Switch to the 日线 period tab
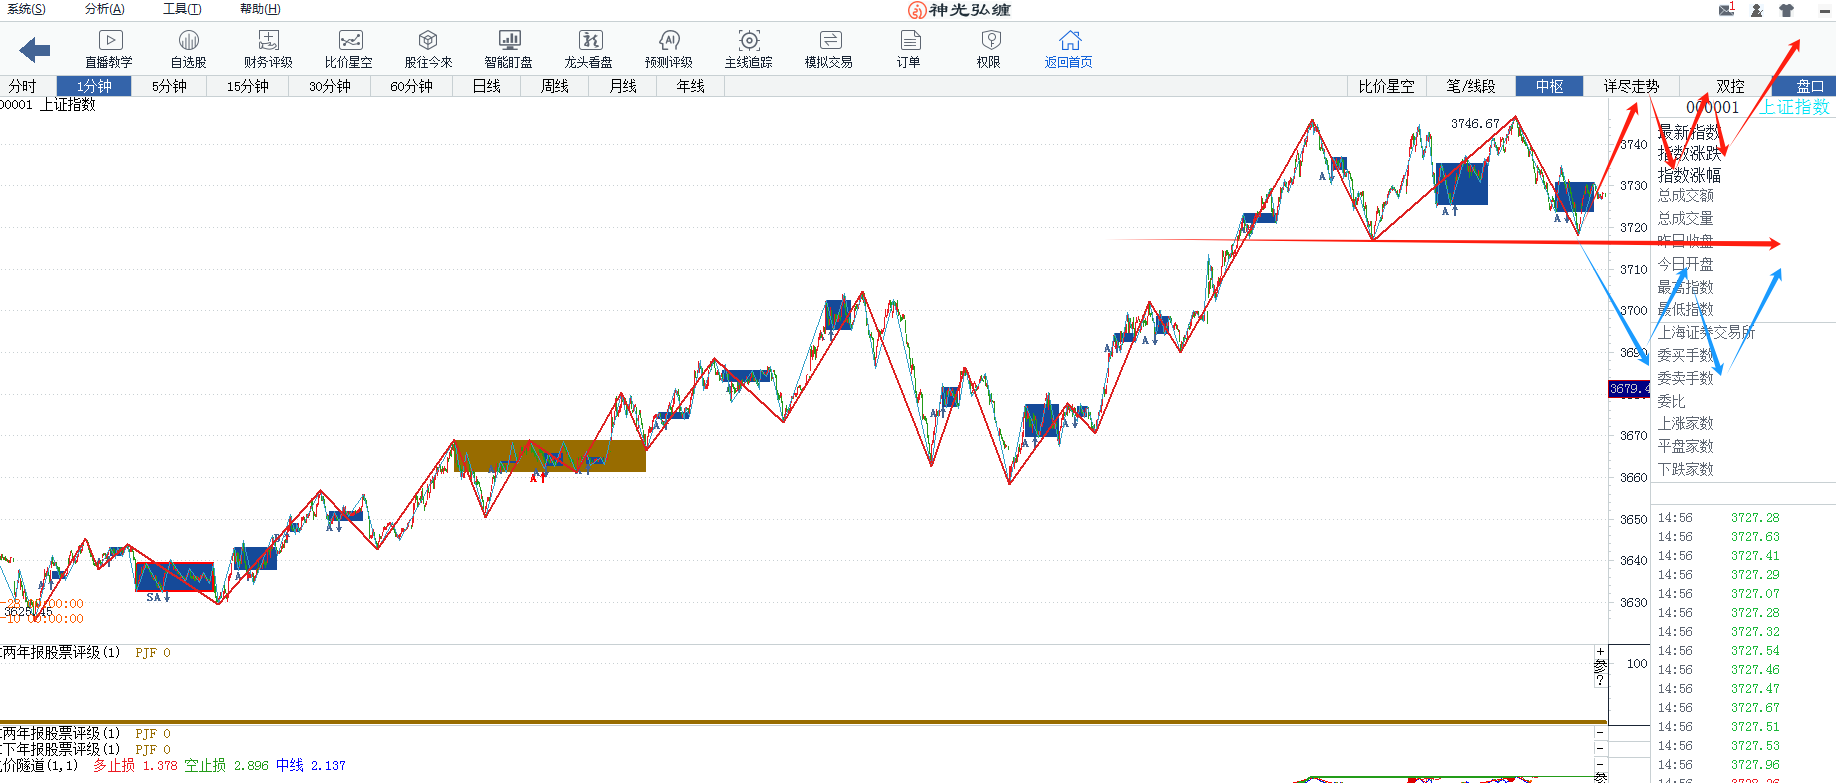This screenshot has width=1836, height=783. pos(487,86)
